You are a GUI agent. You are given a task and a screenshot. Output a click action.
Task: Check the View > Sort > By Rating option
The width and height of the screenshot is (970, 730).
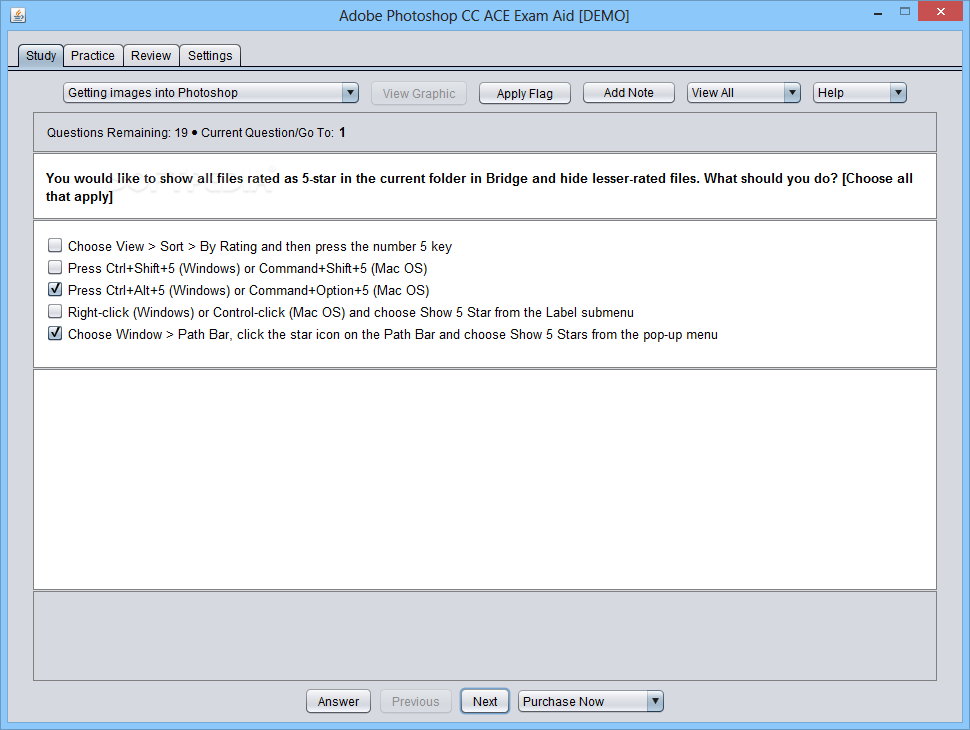pos(55,246)
